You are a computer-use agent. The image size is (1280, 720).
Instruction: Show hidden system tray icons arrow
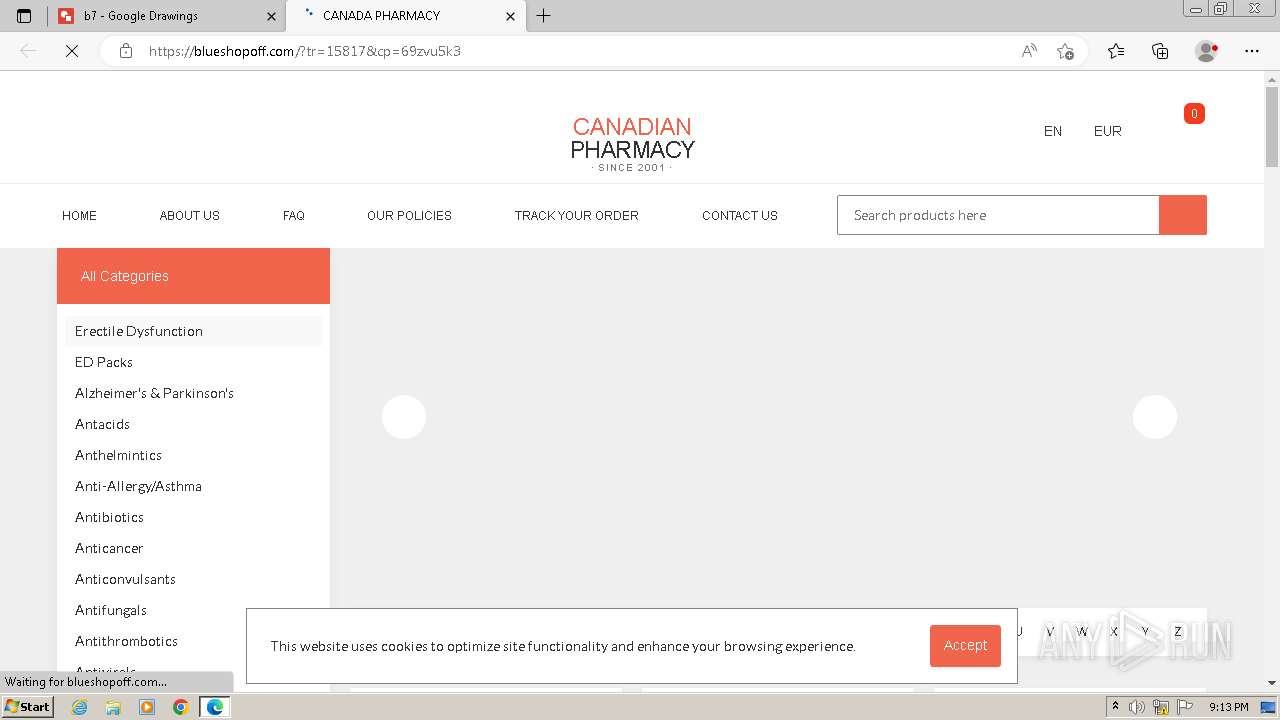(x=1115, y=707)
